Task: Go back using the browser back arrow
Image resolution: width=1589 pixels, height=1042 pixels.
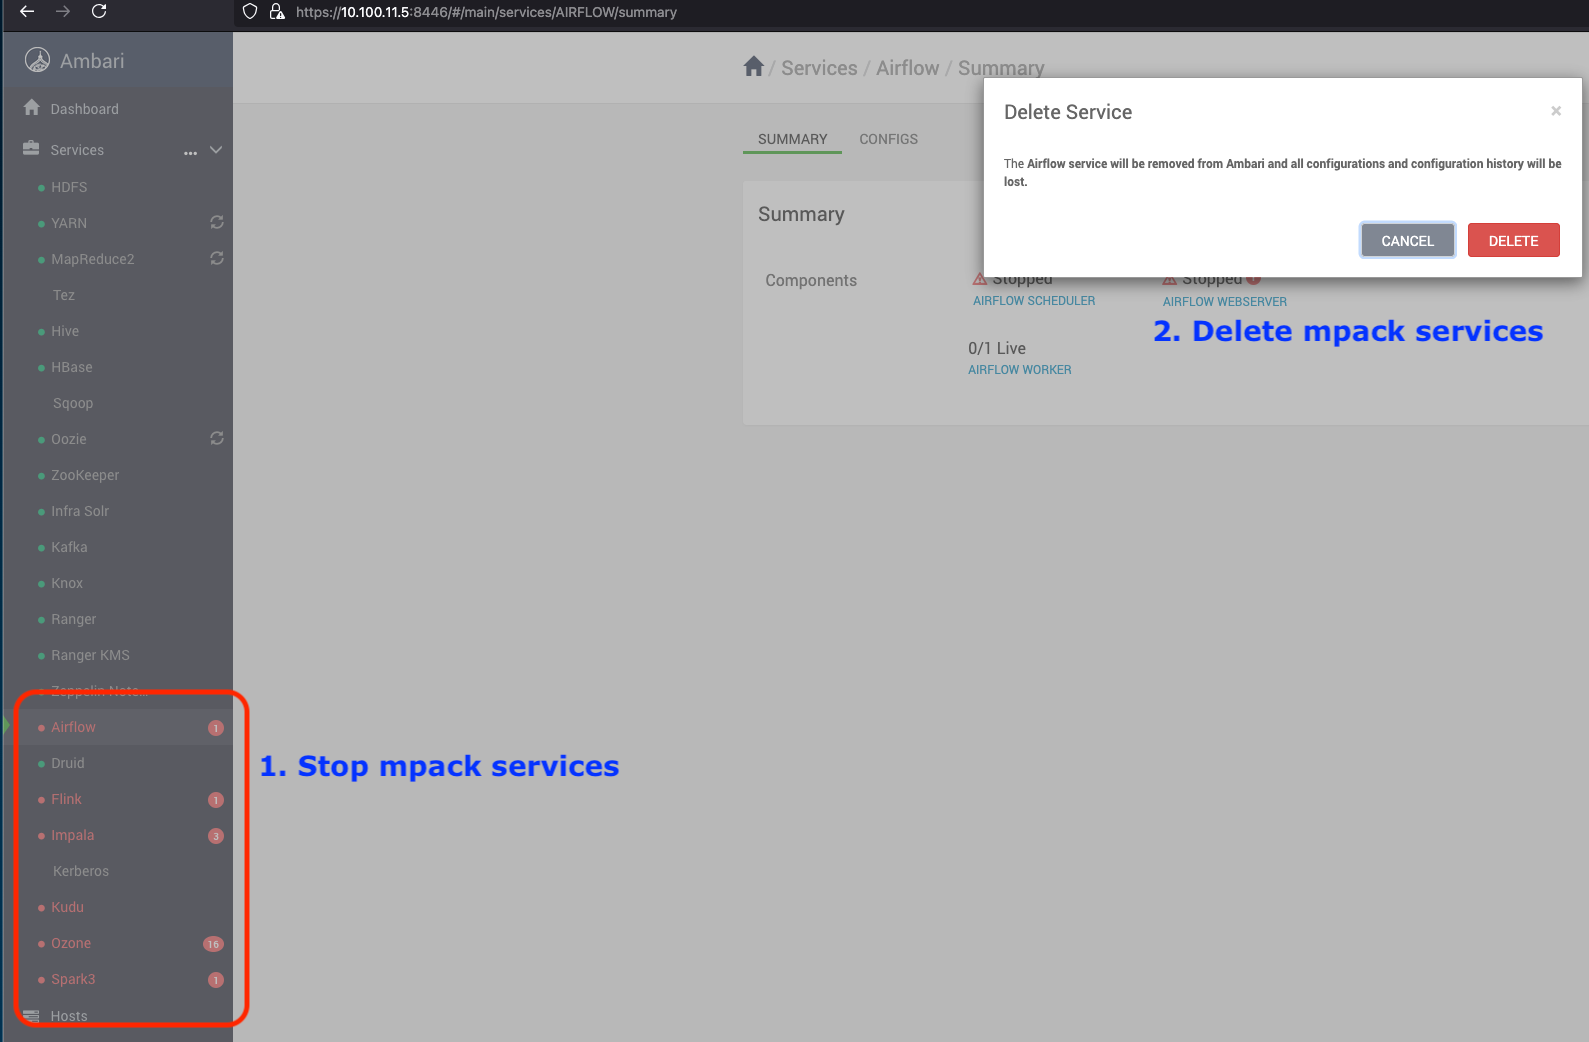Action: pos(27,11)
